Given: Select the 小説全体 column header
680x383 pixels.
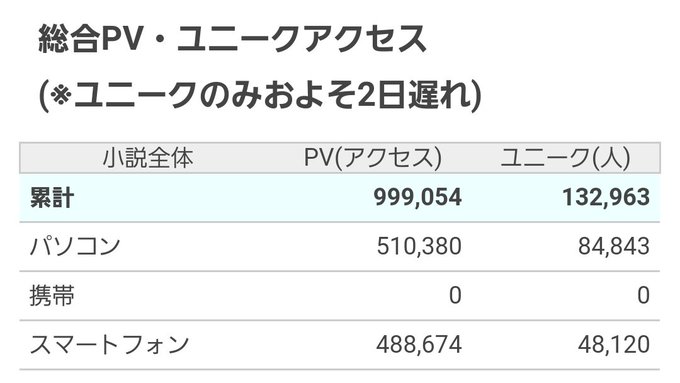Looking at the screenshot, I should pos(148,158).
